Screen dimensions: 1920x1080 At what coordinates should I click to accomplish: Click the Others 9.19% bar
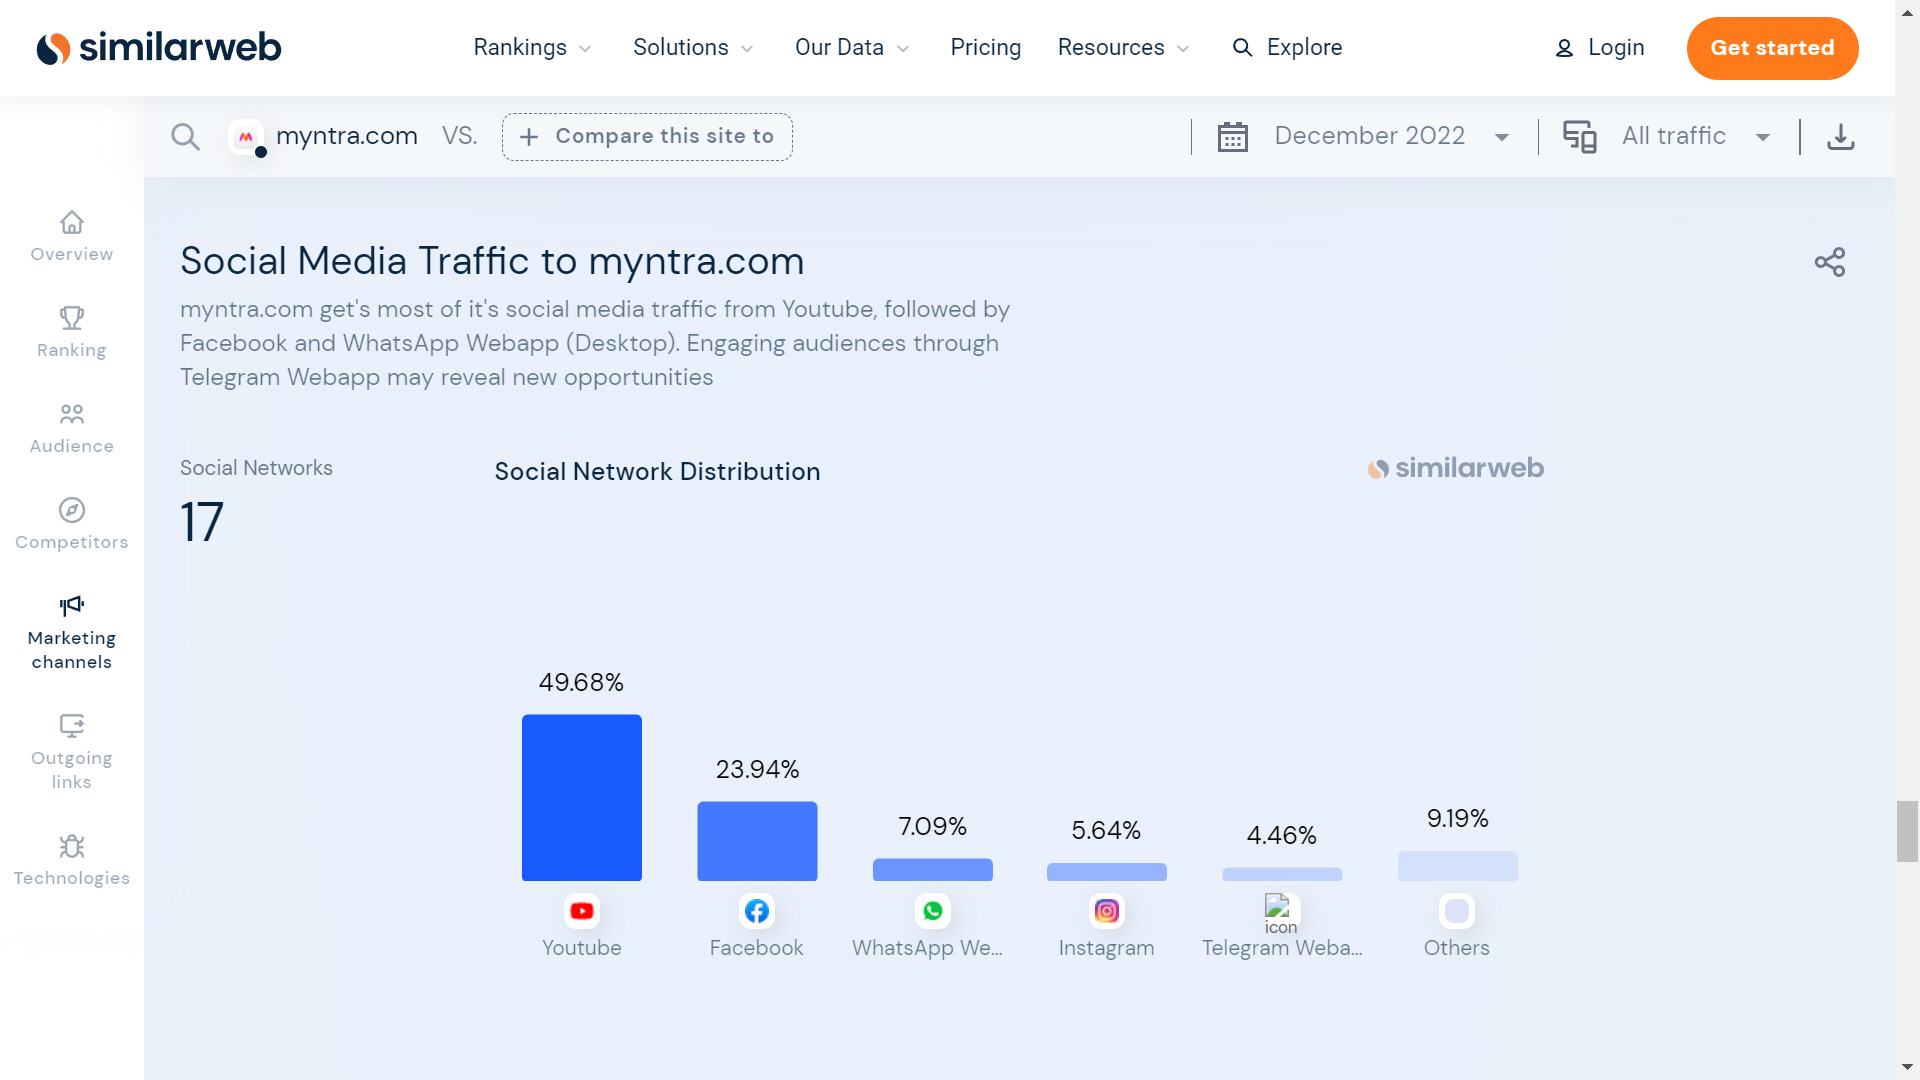coord(1457,866)
